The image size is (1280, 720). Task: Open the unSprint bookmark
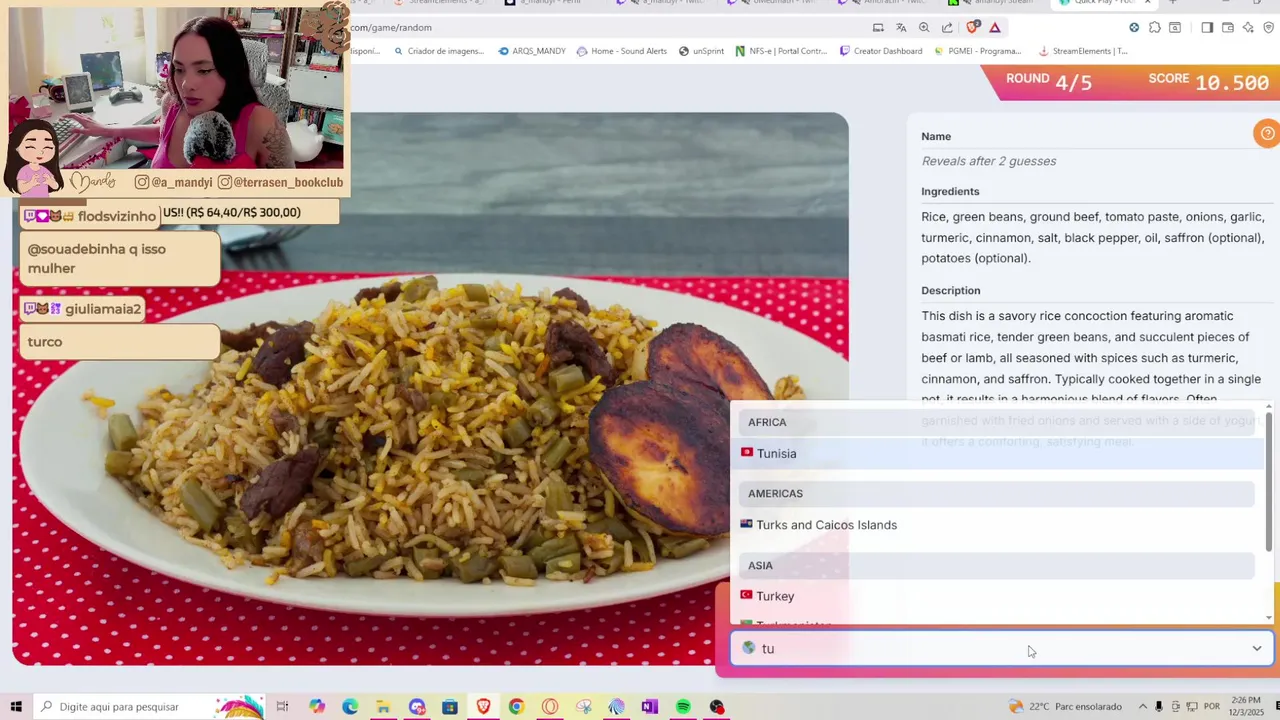pyautogui.click(x=701, y=51)
